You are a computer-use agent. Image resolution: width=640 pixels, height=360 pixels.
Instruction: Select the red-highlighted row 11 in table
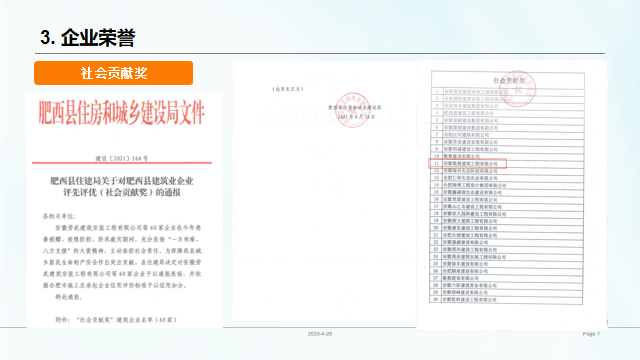tap(467, 163)
